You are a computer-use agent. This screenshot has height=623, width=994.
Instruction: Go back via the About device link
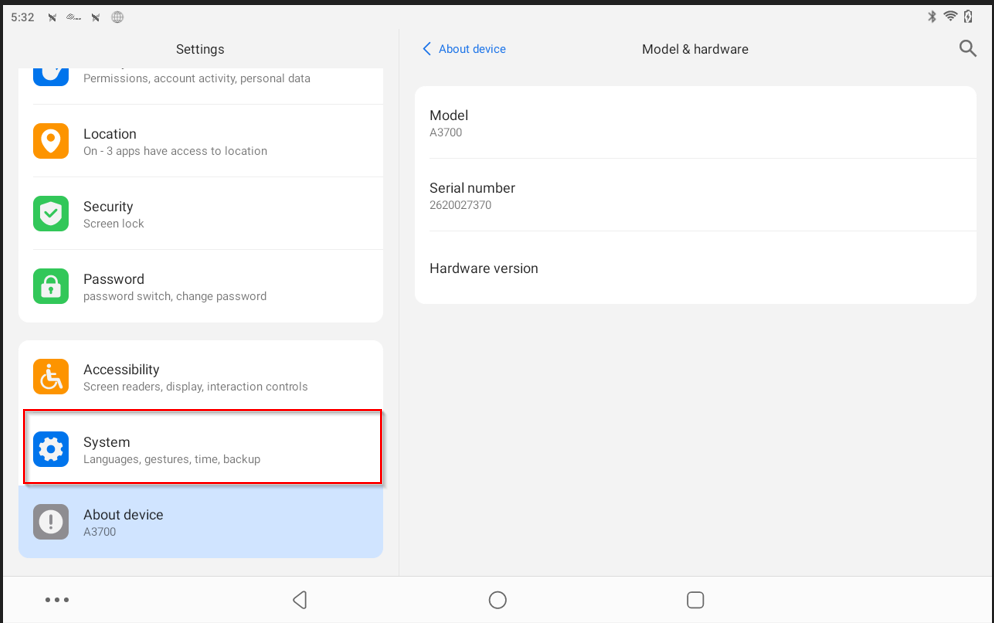pos(464,49)
